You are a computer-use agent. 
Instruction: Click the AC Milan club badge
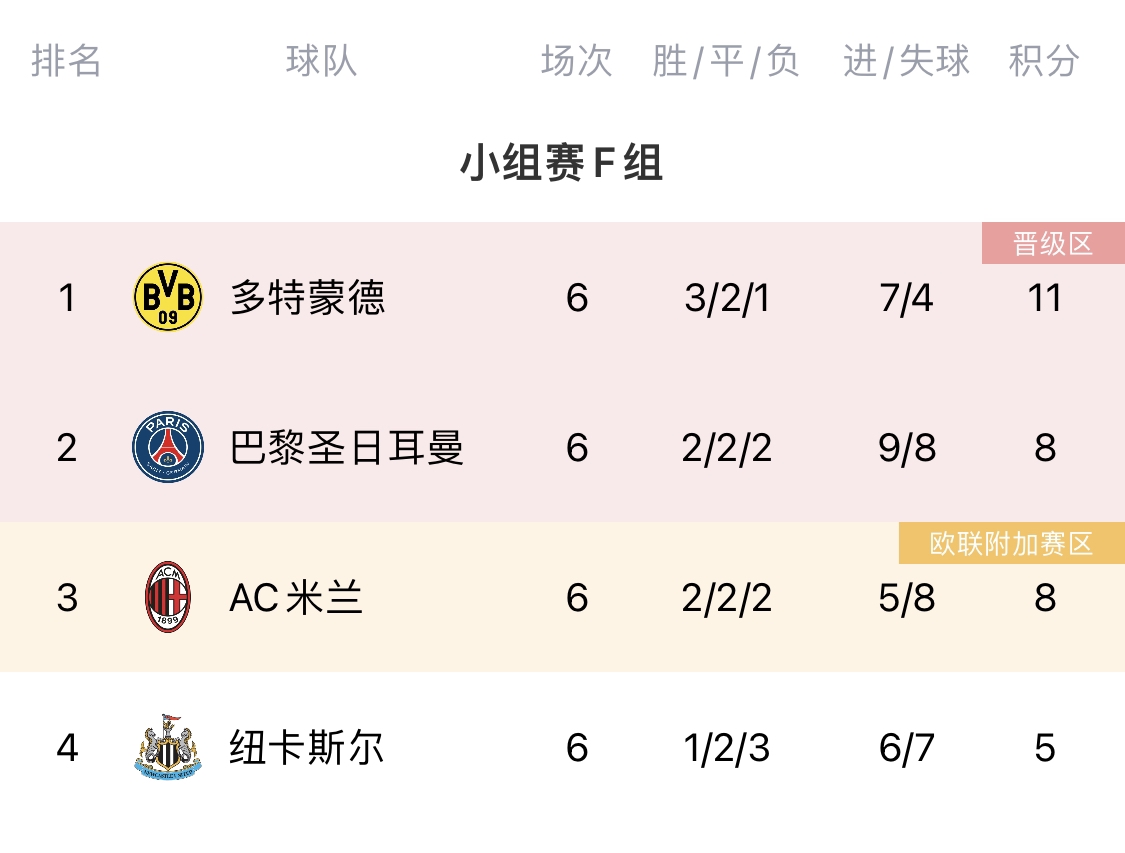point(168,597)
